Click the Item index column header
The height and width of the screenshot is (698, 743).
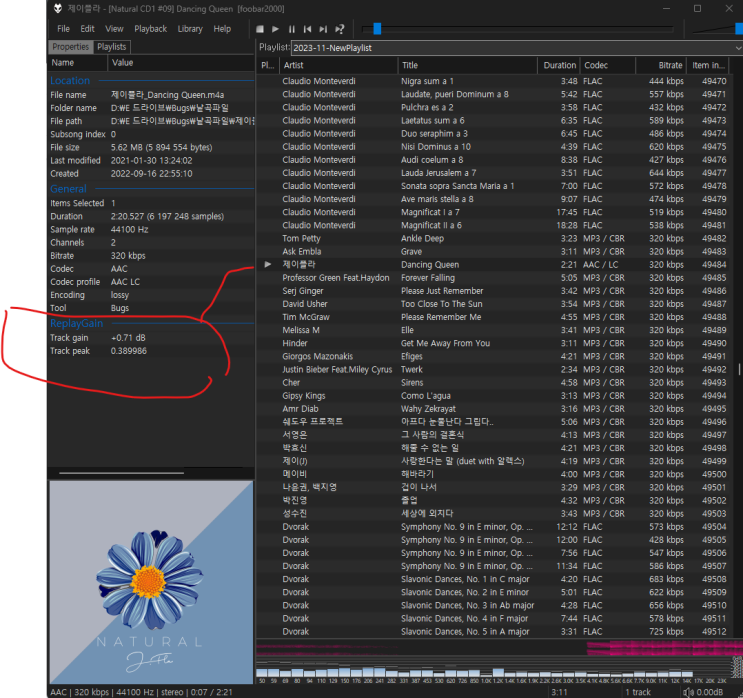click(708, 65)
